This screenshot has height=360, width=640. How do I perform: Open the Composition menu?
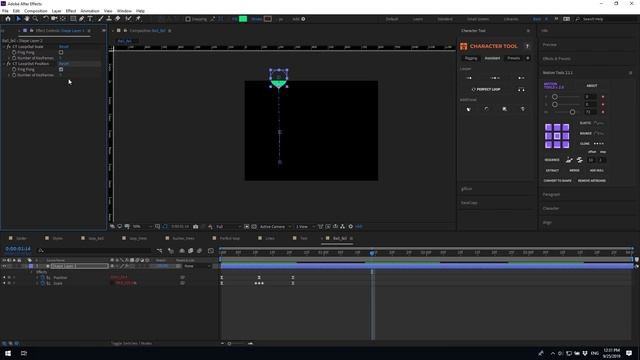(36, 11)
